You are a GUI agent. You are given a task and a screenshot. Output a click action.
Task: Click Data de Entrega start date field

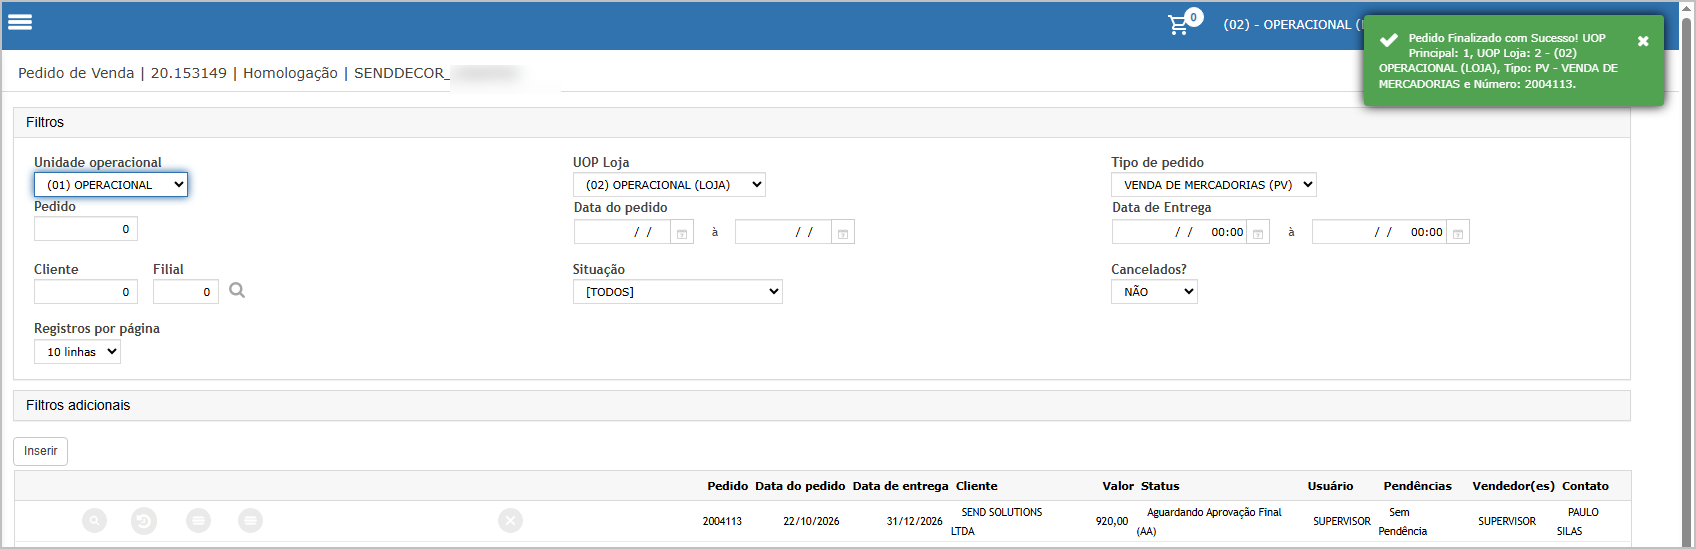pos(1179,232)
